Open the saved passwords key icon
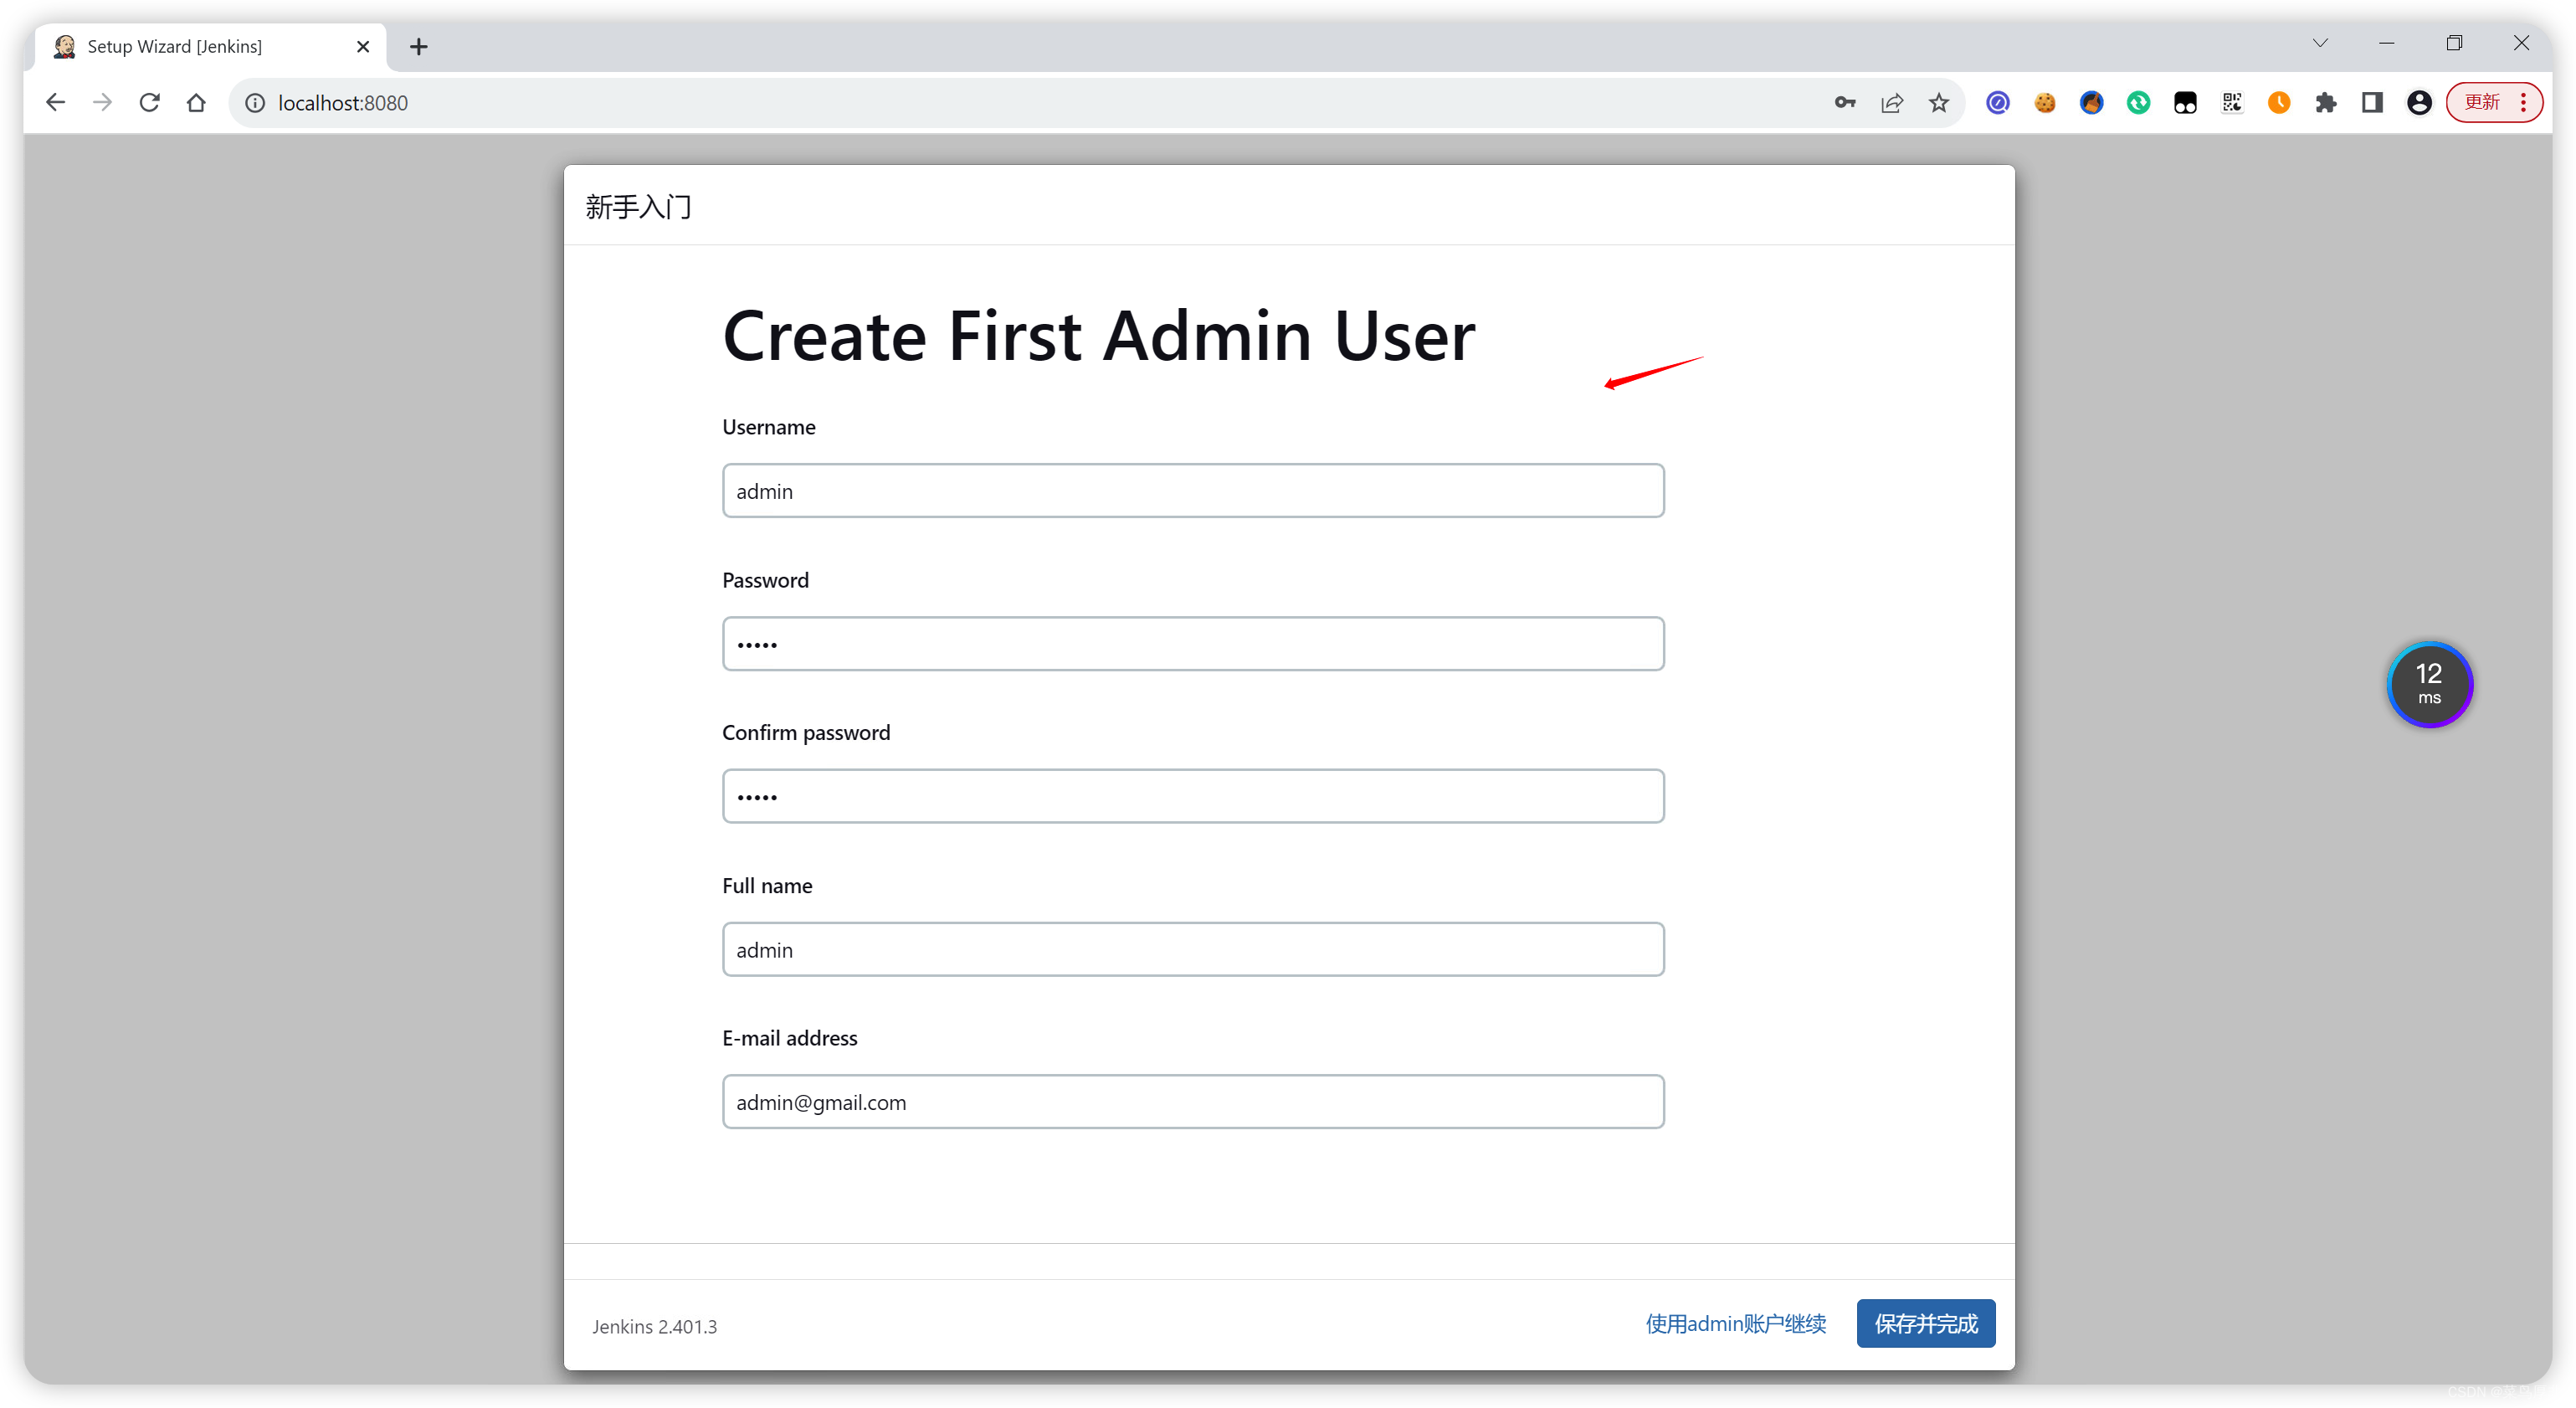2576x1408 pixels. point(1845,102)
